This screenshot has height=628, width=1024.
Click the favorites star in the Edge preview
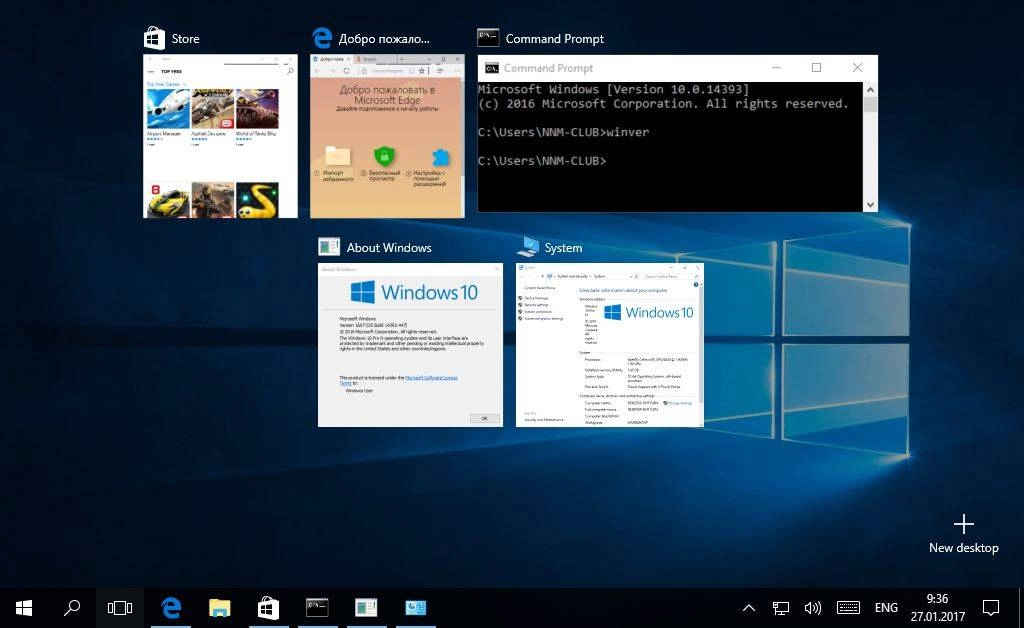[422, 71]
